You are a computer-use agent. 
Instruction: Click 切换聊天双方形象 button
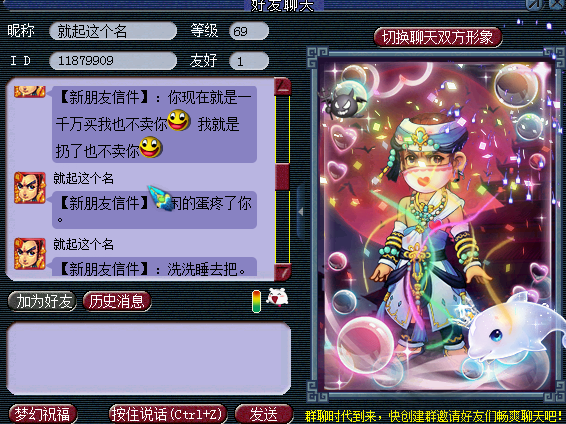coord(438,37)
